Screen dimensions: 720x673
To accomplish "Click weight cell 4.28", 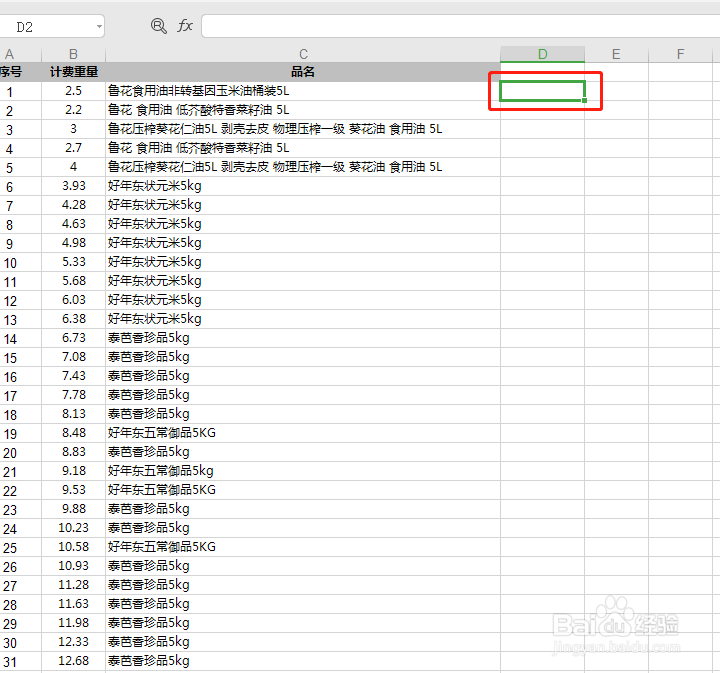I will [x=73, y=205].
